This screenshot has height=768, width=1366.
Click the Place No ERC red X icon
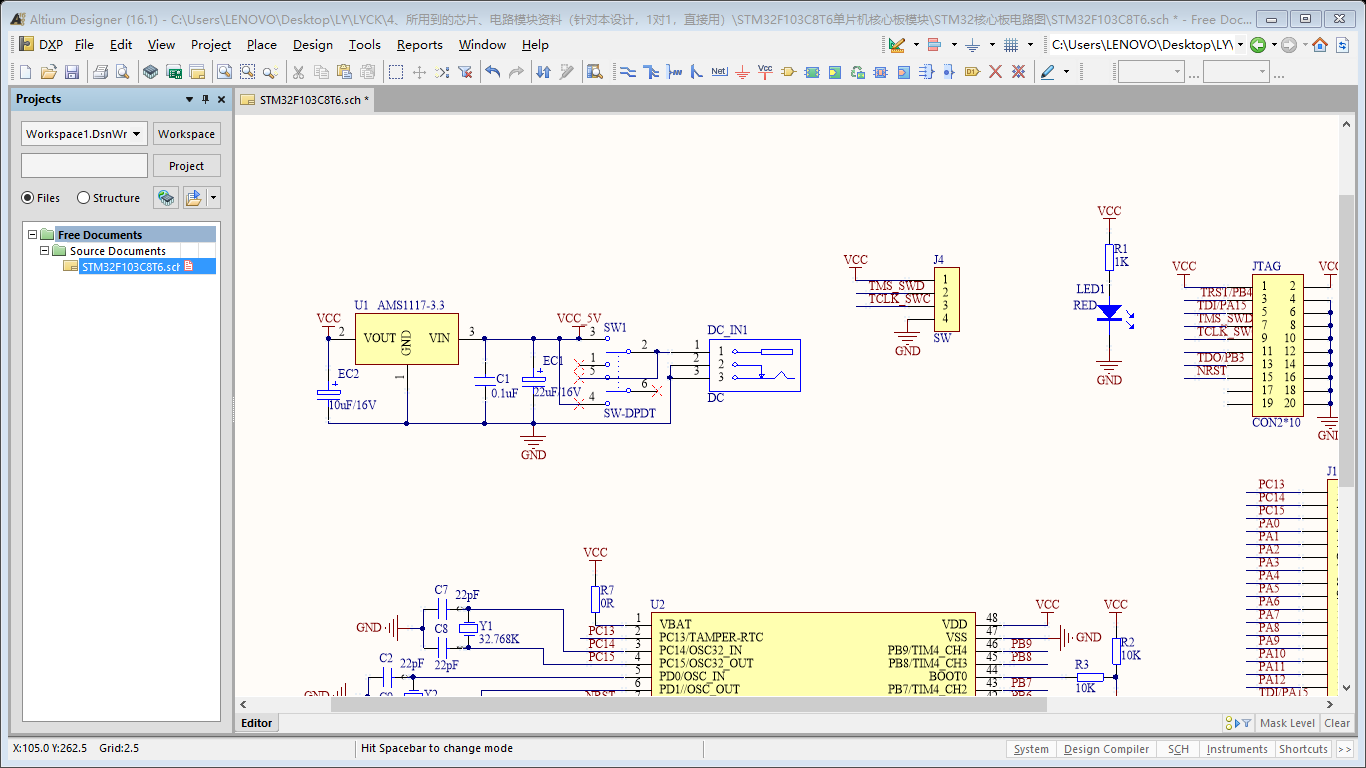[995, 72]
